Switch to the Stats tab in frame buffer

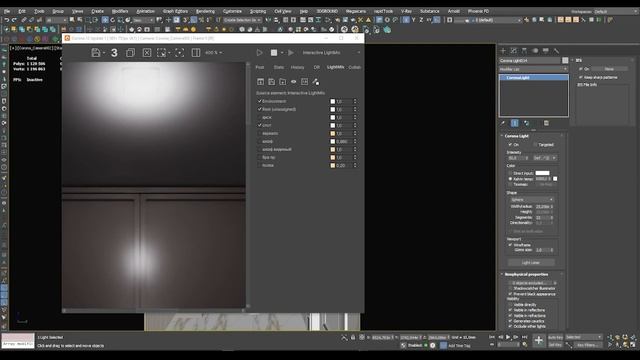click(x=279, y=67)
